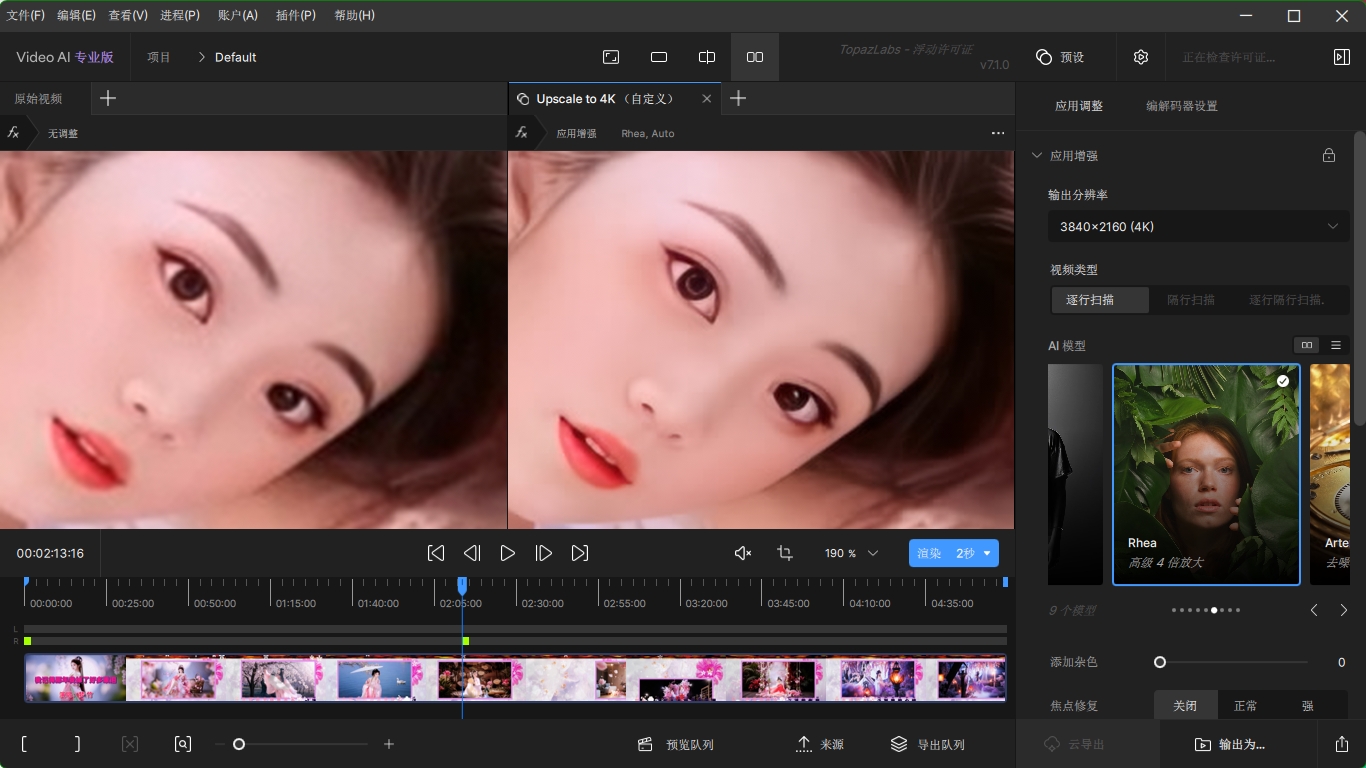Play the video preview
The image size is (1366, 768).
point(507,553)
